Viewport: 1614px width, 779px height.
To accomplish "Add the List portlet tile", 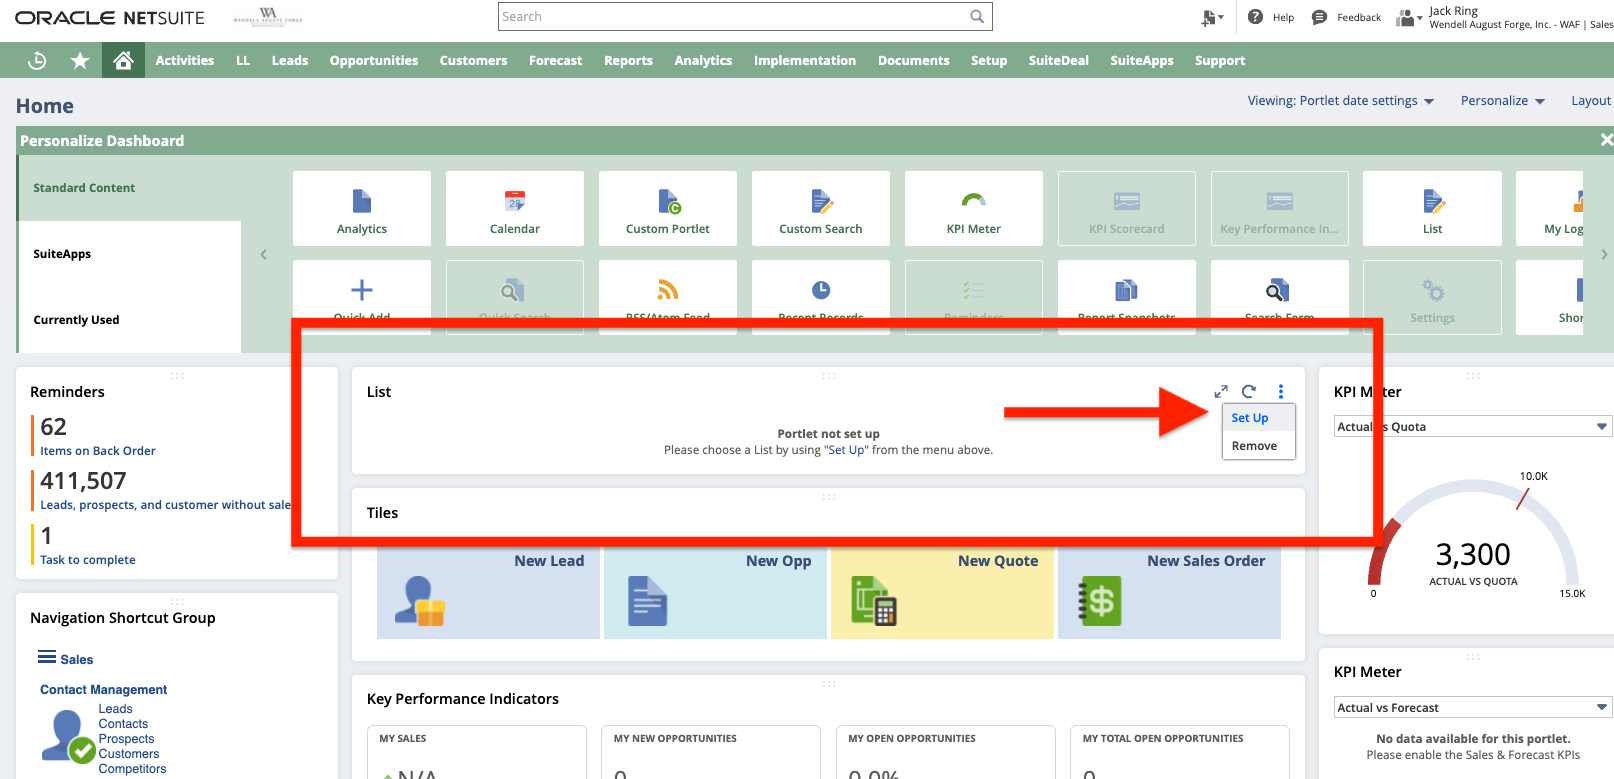I will click(1432, 208).
